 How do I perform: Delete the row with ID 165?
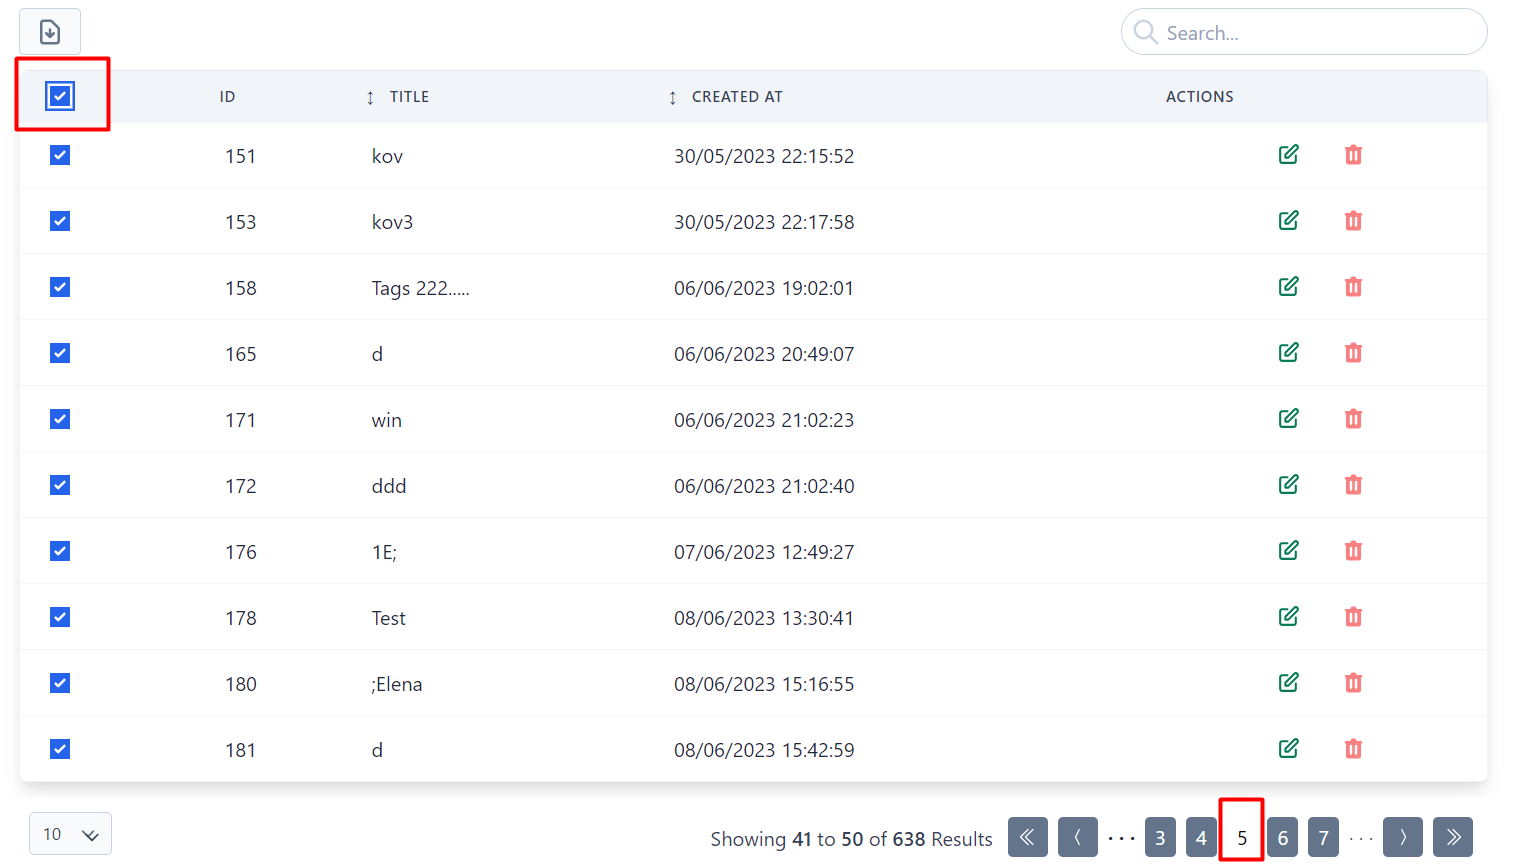tap(1353, 353)
